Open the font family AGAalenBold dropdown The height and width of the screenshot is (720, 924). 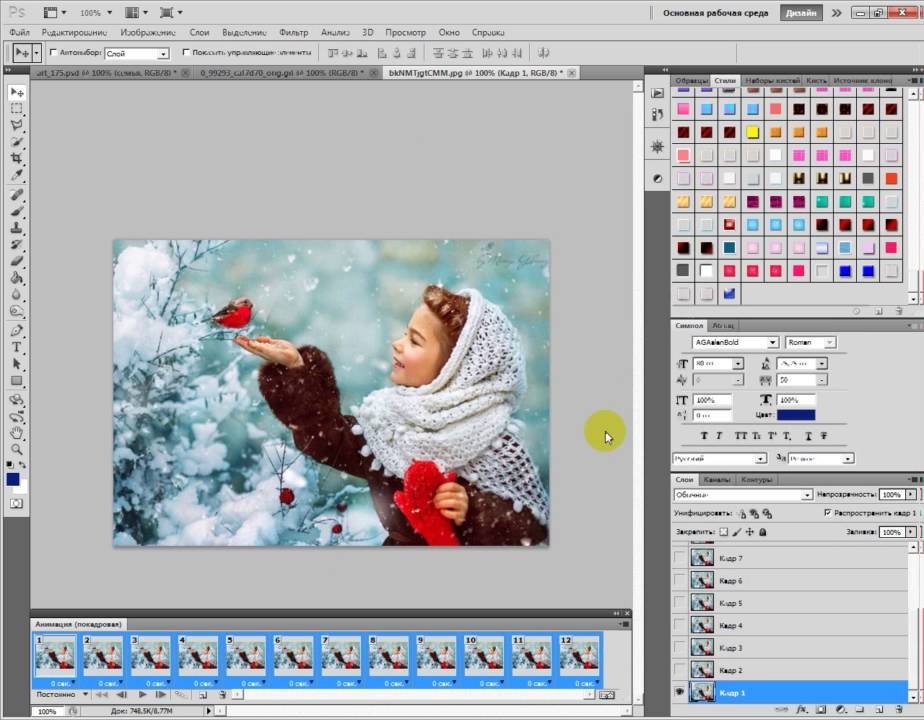tap(735, 342)
